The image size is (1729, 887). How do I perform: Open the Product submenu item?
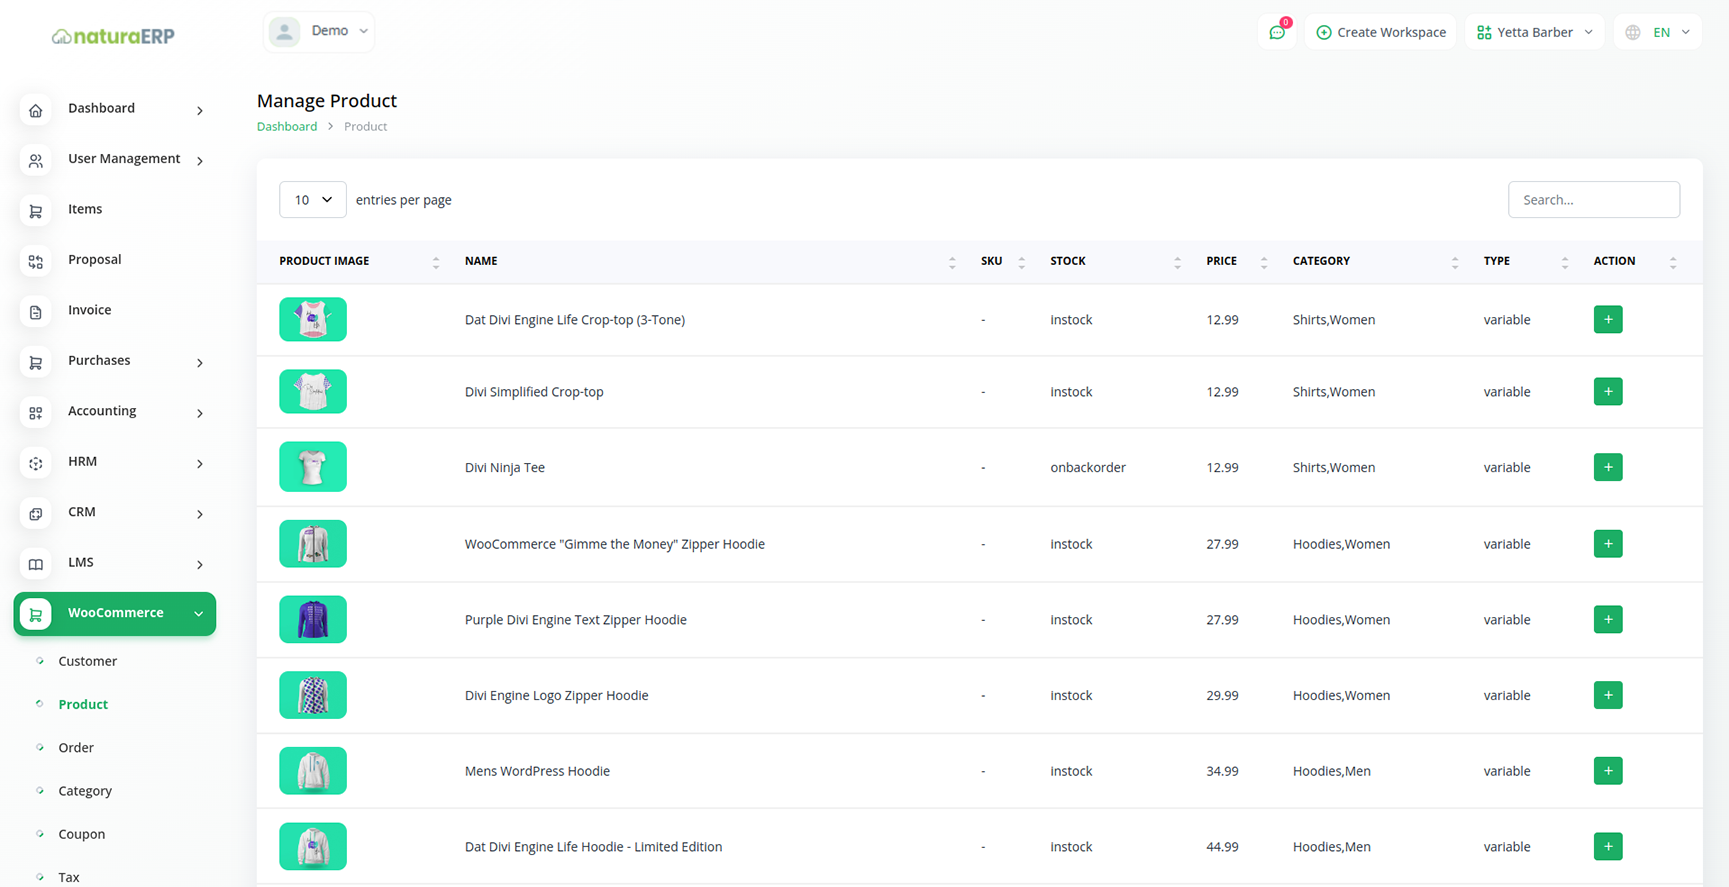pos(83,704)
